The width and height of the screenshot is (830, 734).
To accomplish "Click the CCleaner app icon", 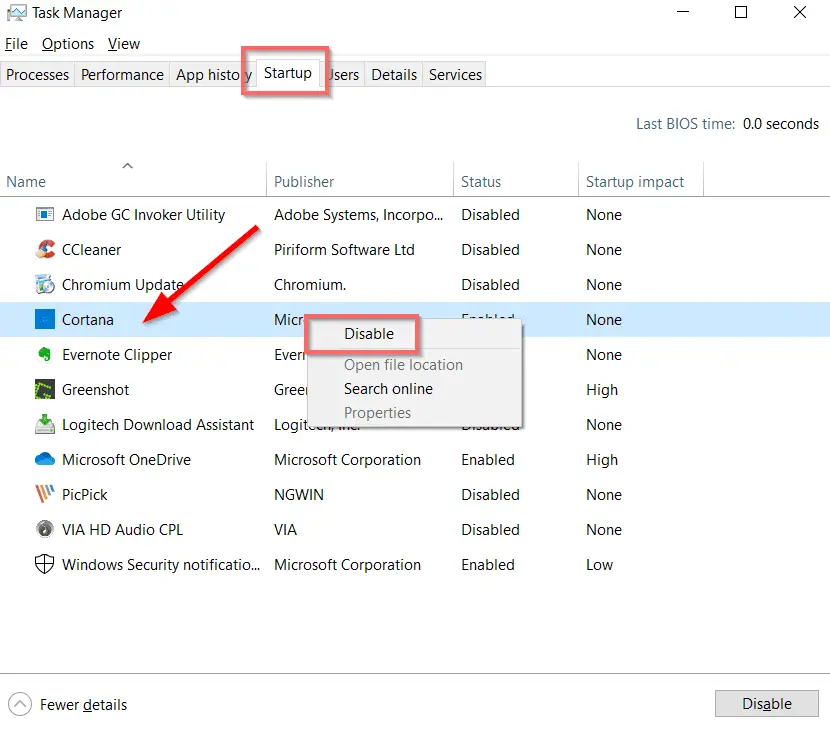I will [x=44, y=249].
